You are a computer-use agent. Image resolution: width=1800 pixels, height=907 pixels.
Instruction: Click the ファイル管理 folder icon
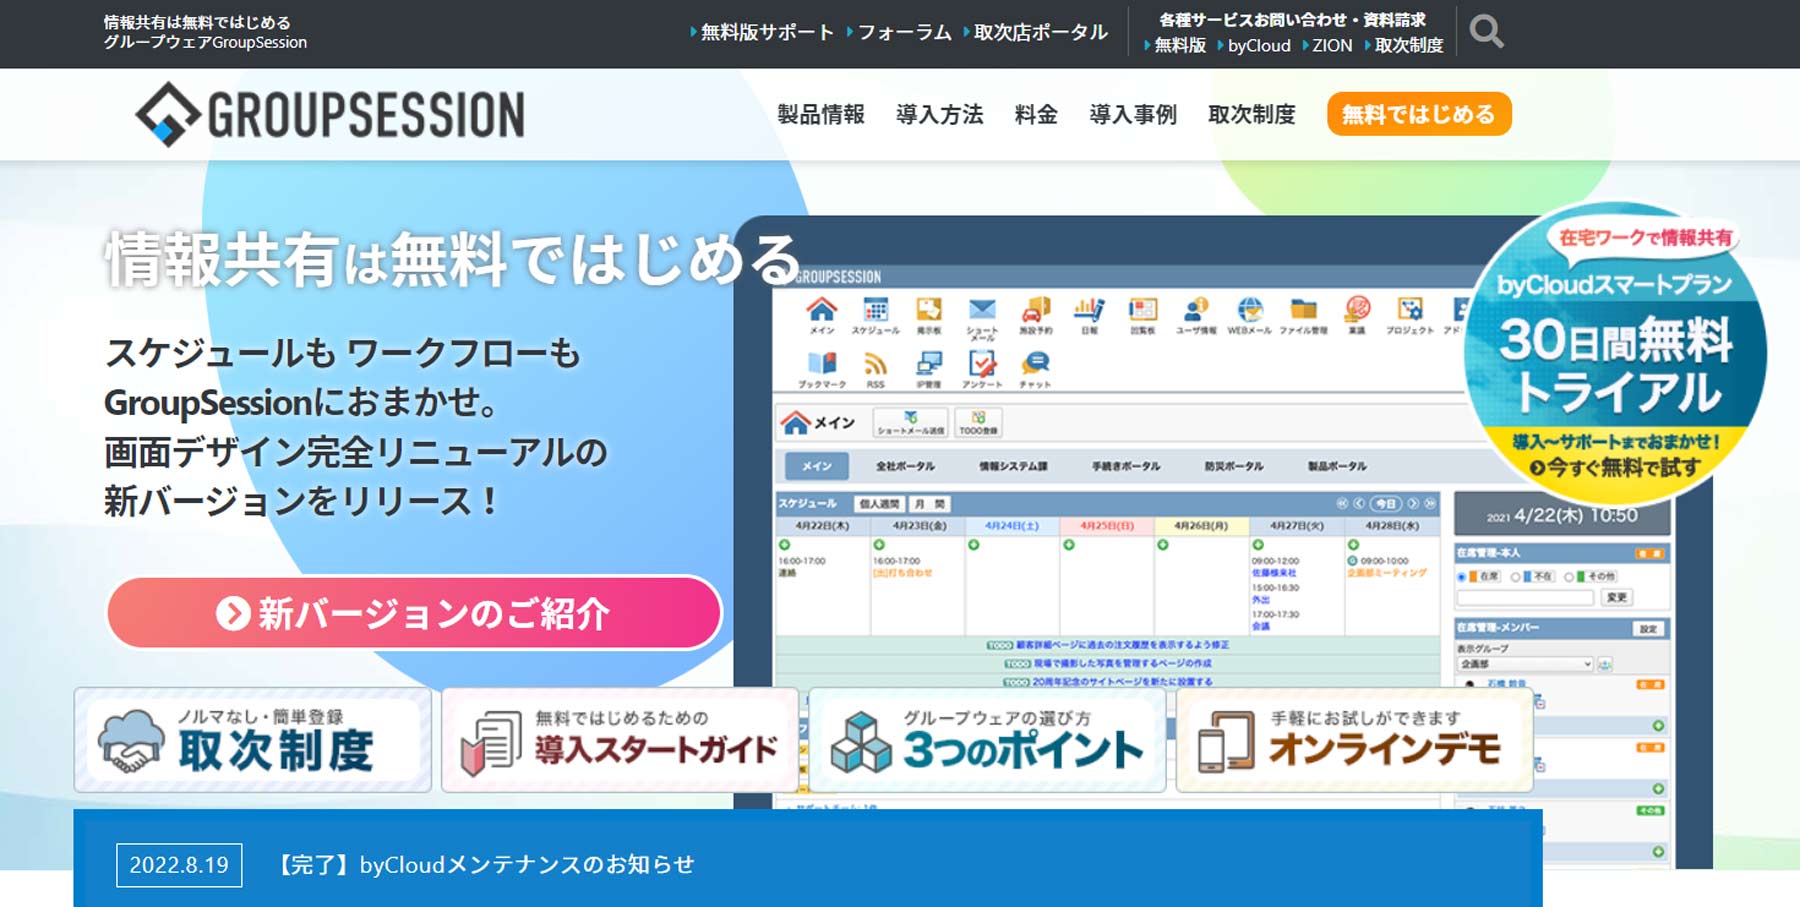coord(1302,312)
